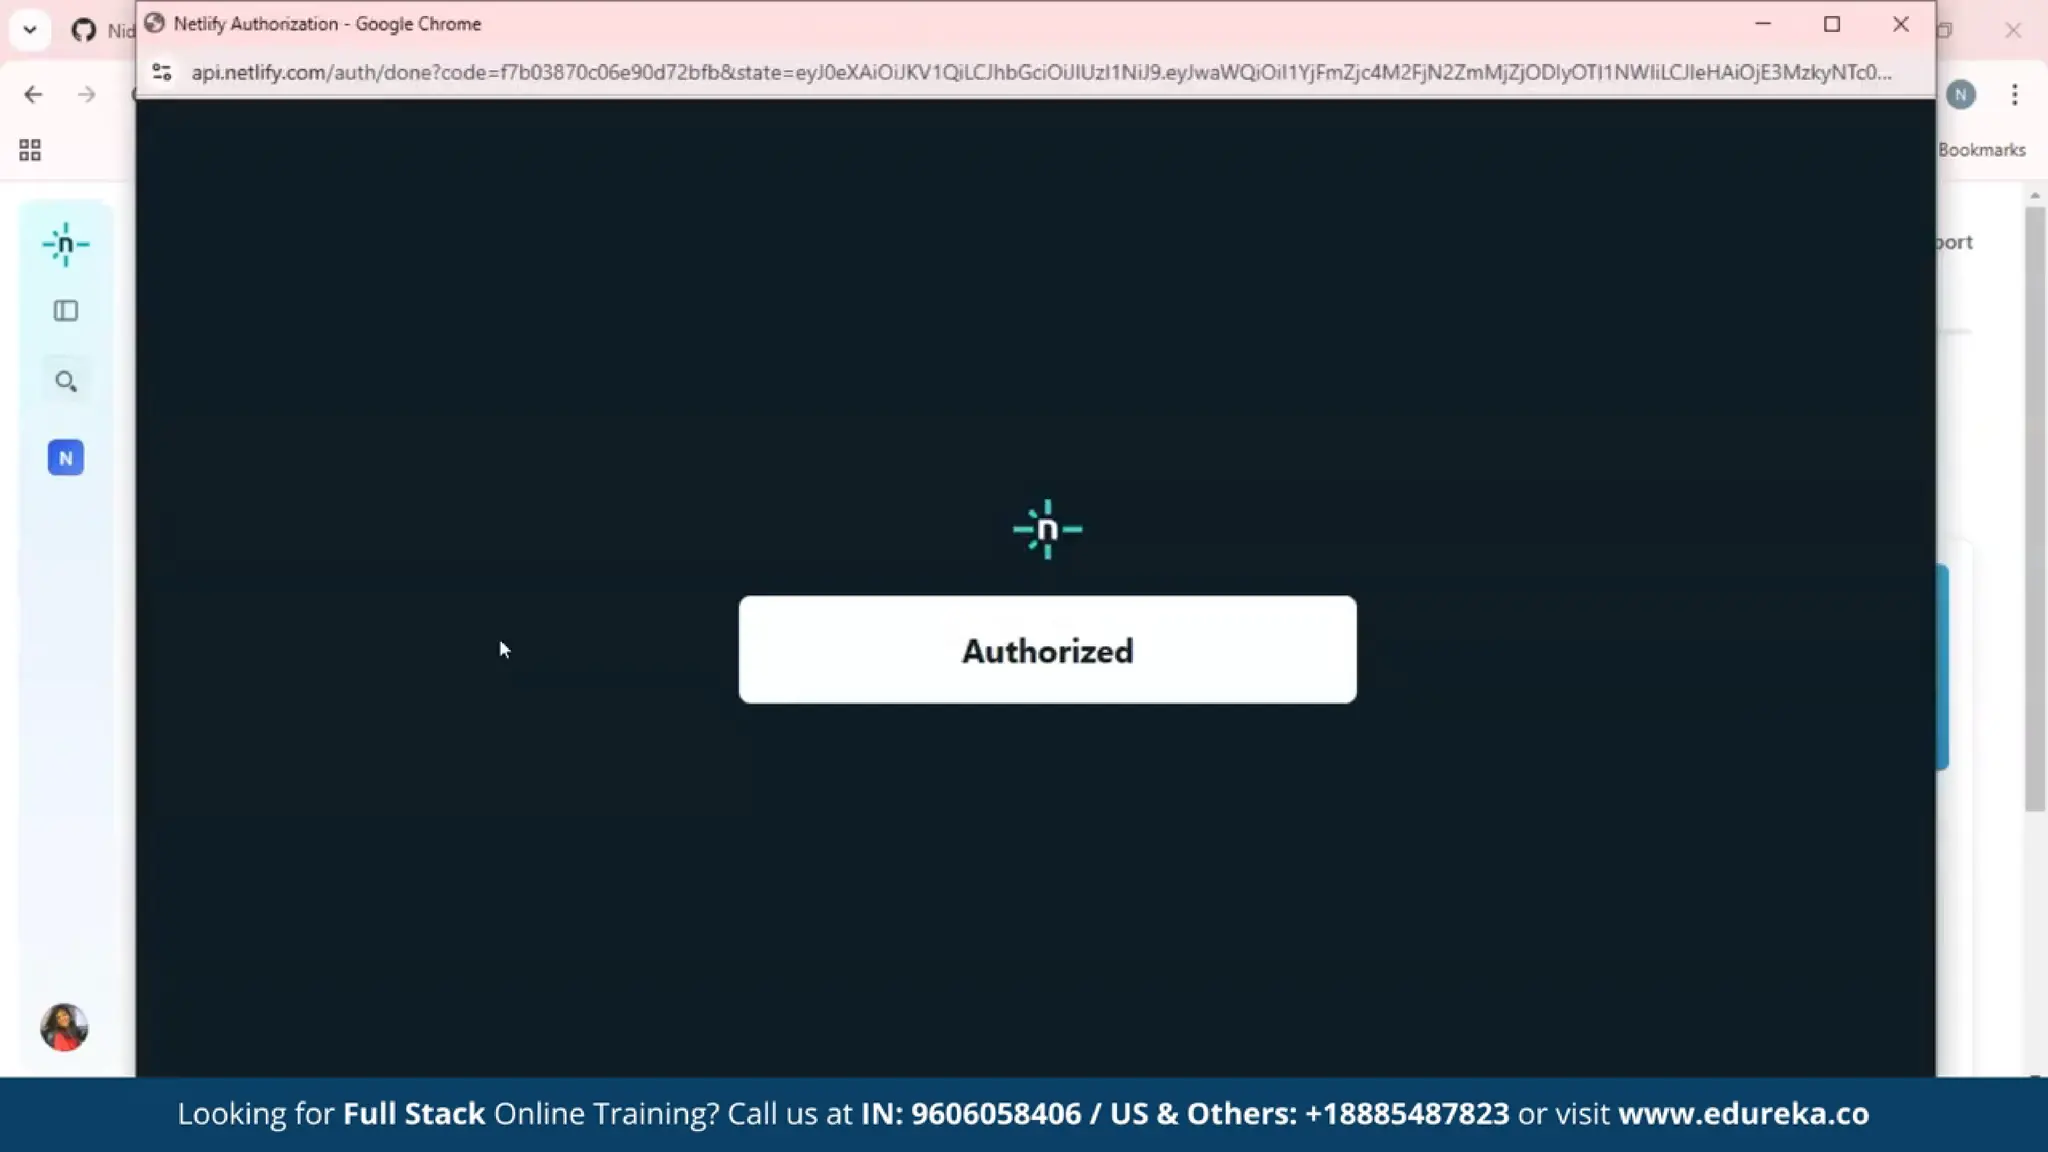Open the apps grid in the bookmarks bar

(30, 150)
